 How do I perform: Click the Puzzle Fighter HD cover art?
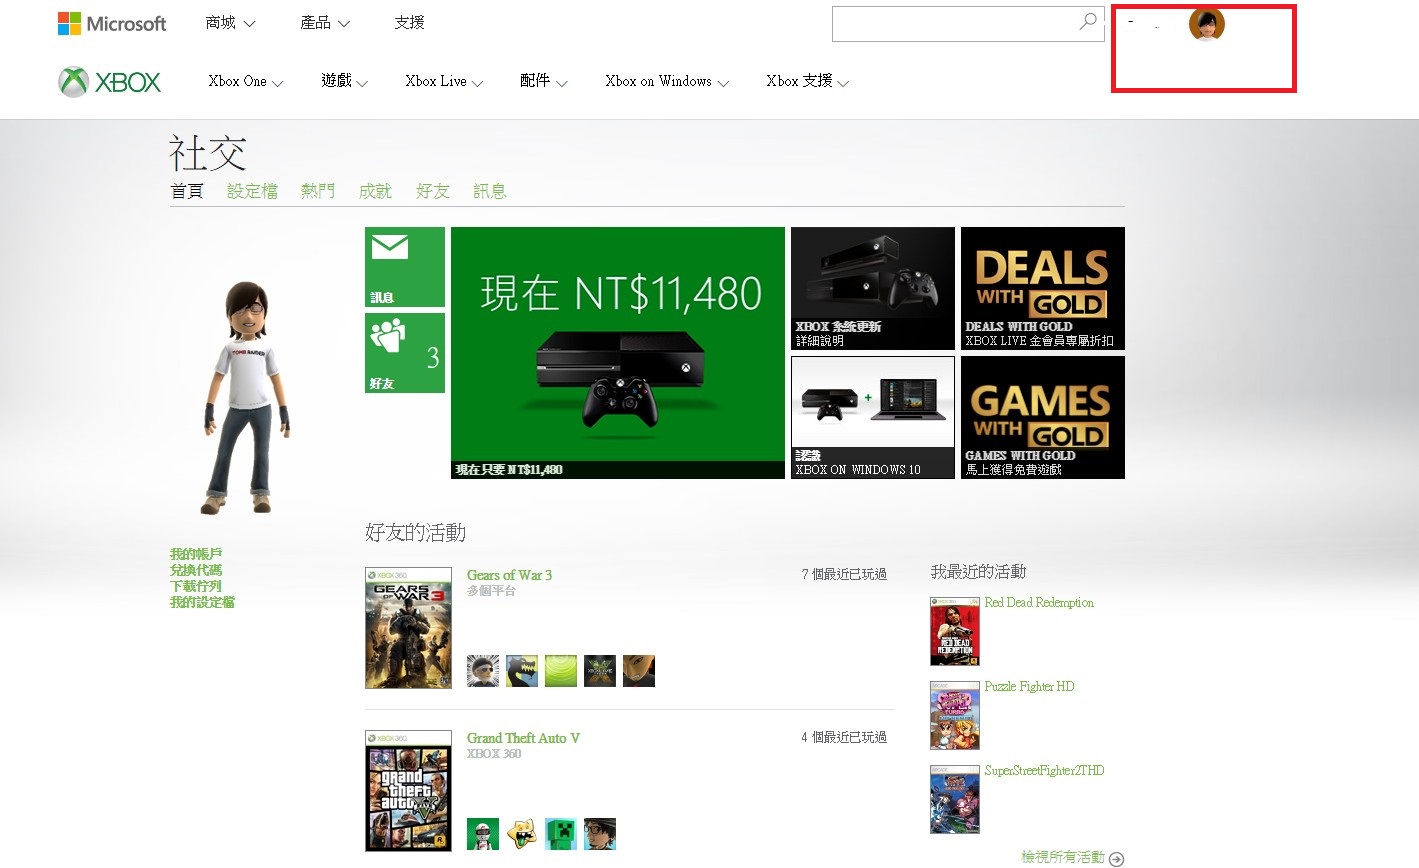955,715
